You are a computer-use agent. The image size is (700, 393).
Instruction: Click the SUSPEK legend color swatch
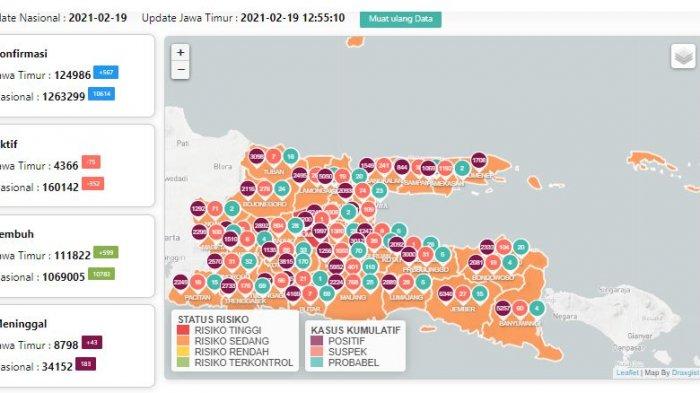[x=317, y=351]
